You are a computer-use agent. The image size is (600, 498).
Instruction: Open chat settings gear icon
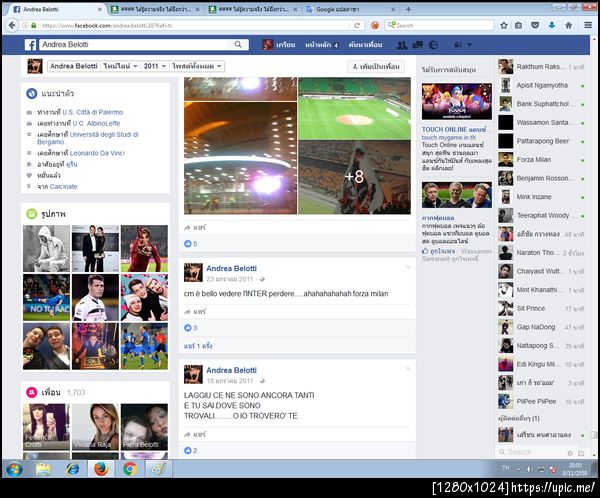[570, 453]
